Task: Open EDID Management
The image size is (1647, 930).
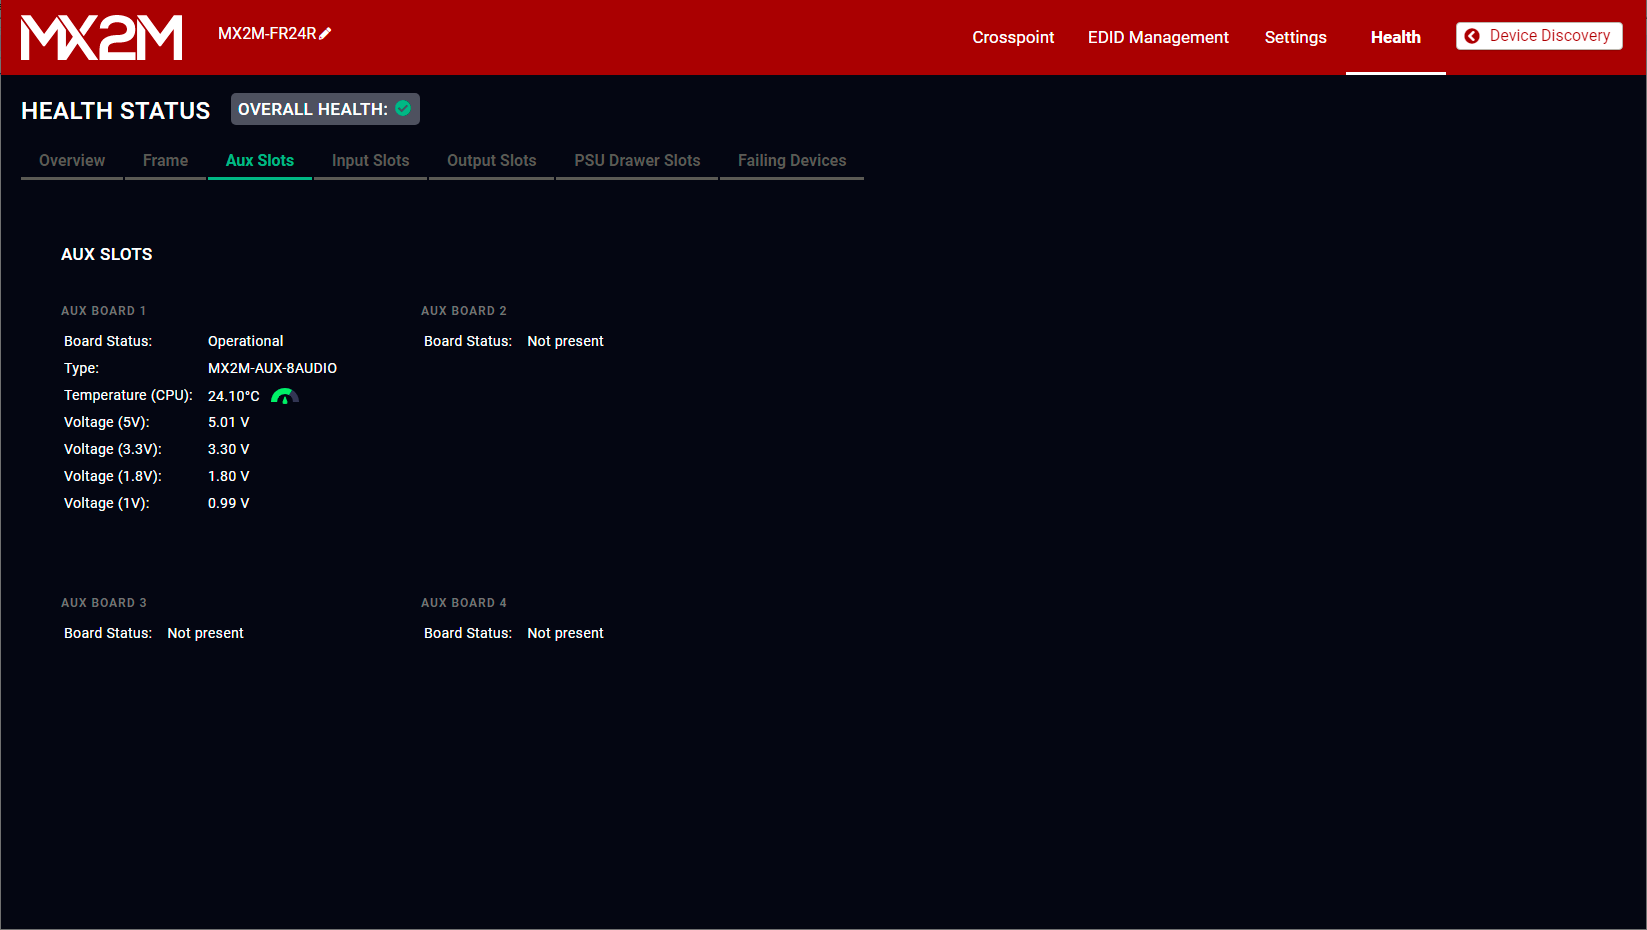Action: 1158,37
